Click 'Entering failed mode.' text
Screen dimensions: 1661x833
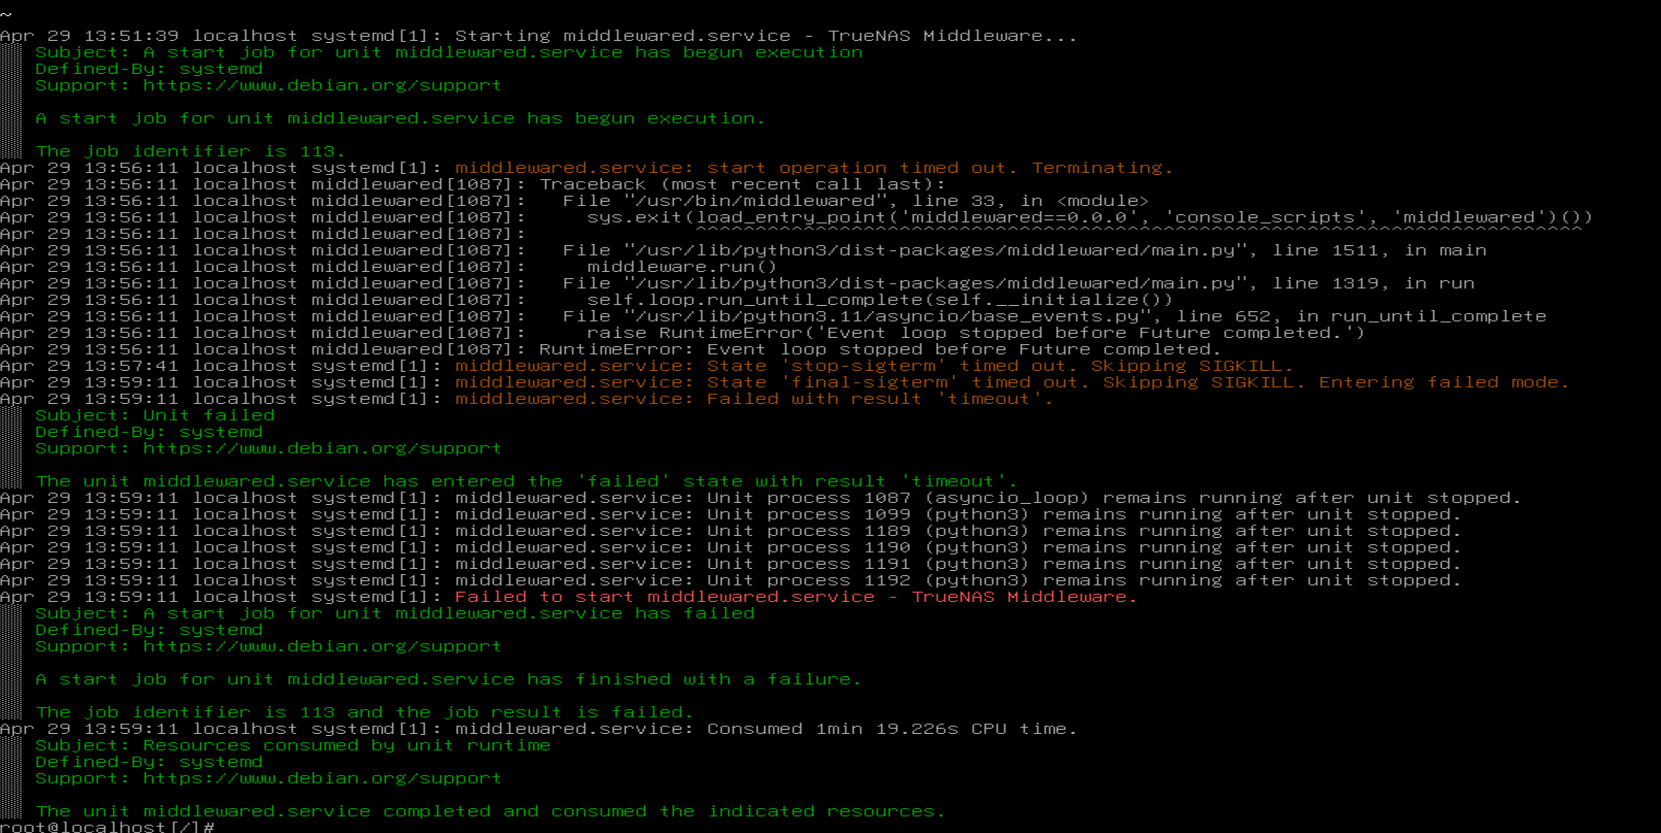[1444, 382]
